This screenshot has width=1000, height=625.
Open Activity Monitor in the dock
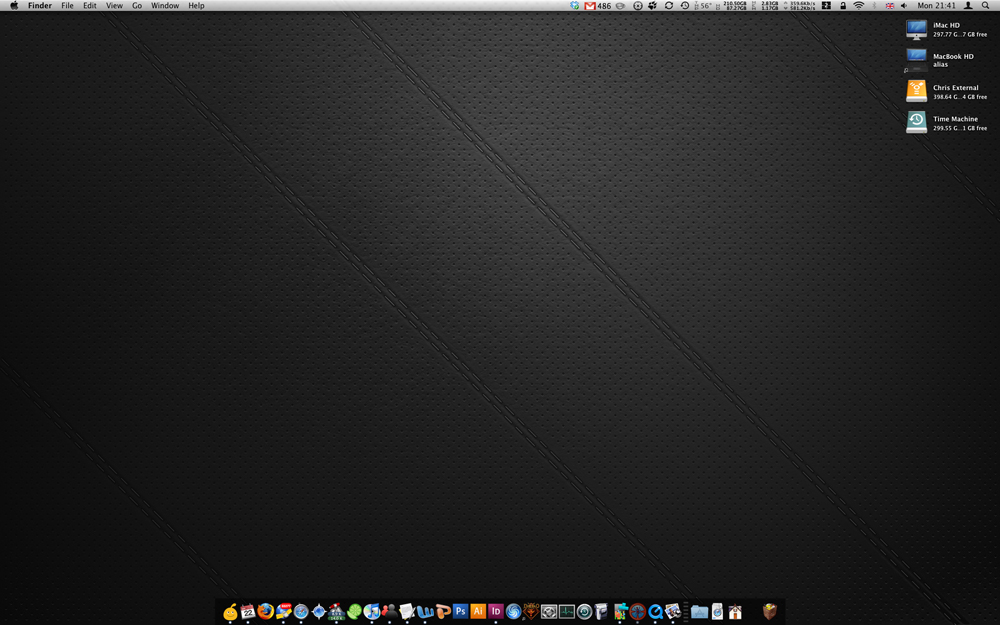(x=566, y=612)
